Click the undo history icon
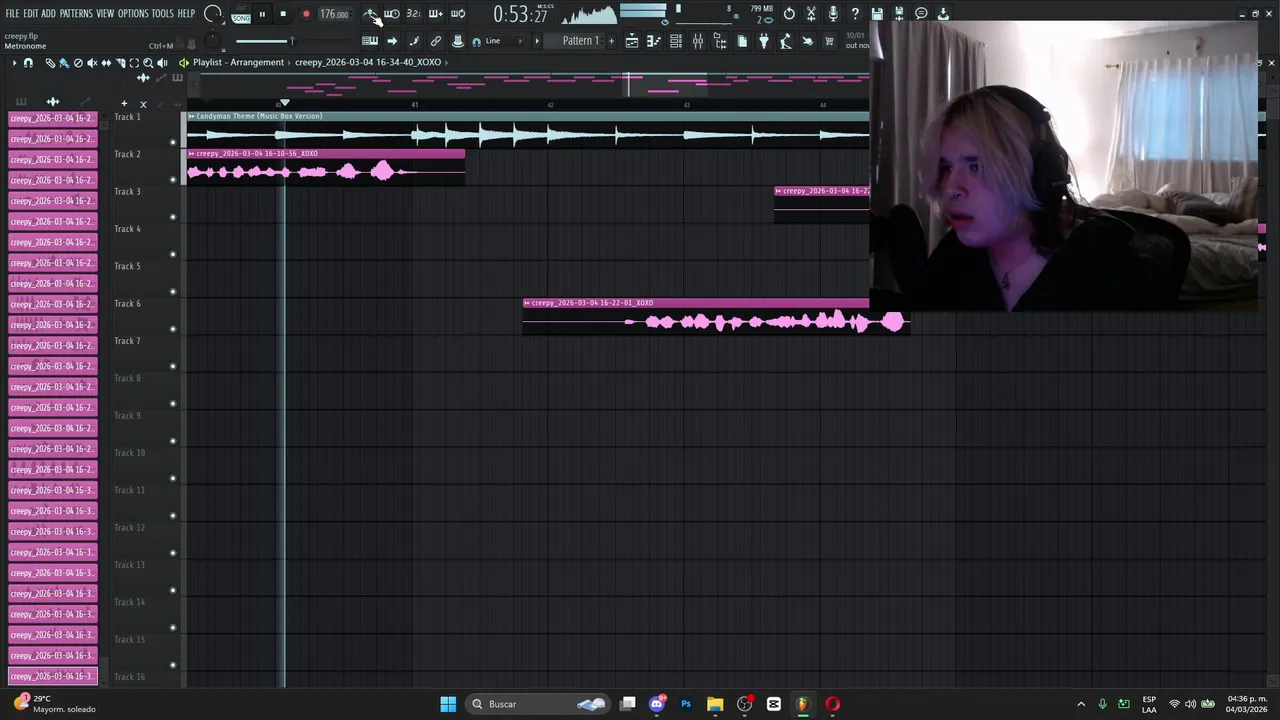This screenshot has height=720, width=1280. [789, 14]
